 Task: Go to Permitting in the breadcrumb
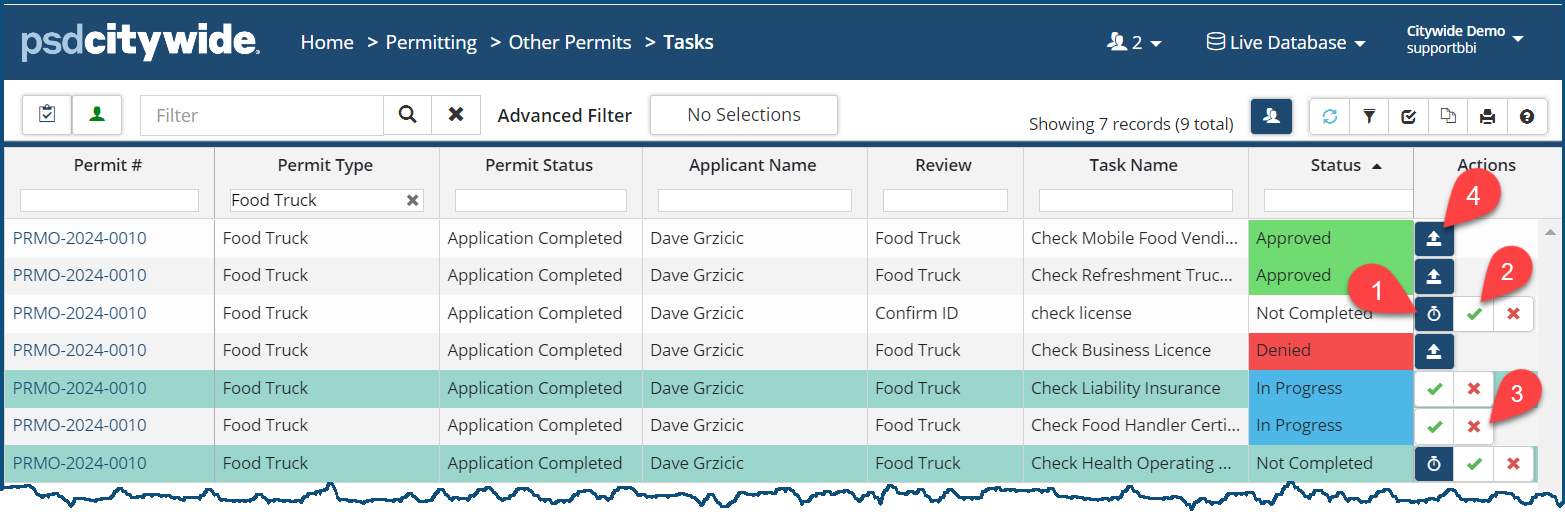click(x=431, y=42)
